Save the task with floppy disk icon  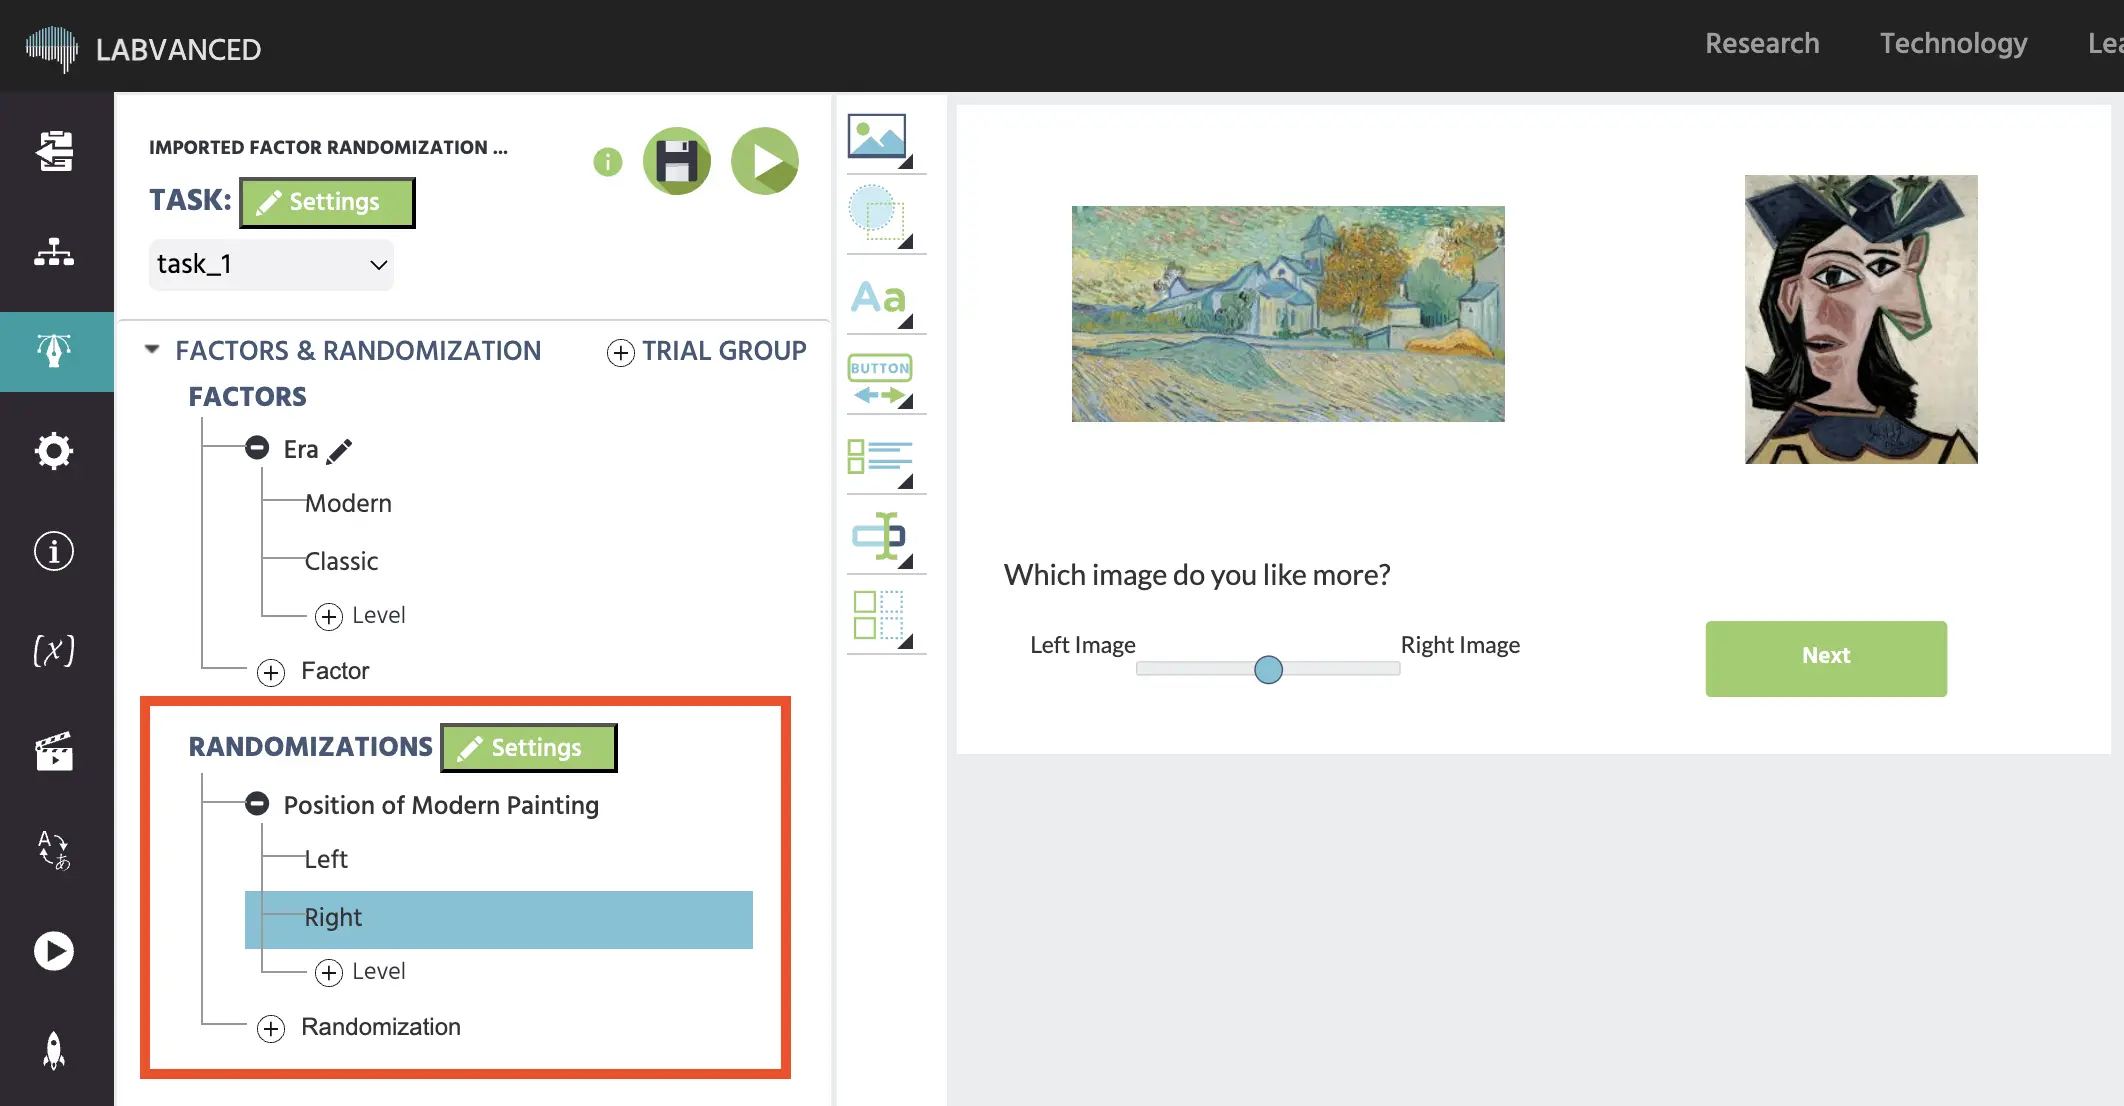677,161
